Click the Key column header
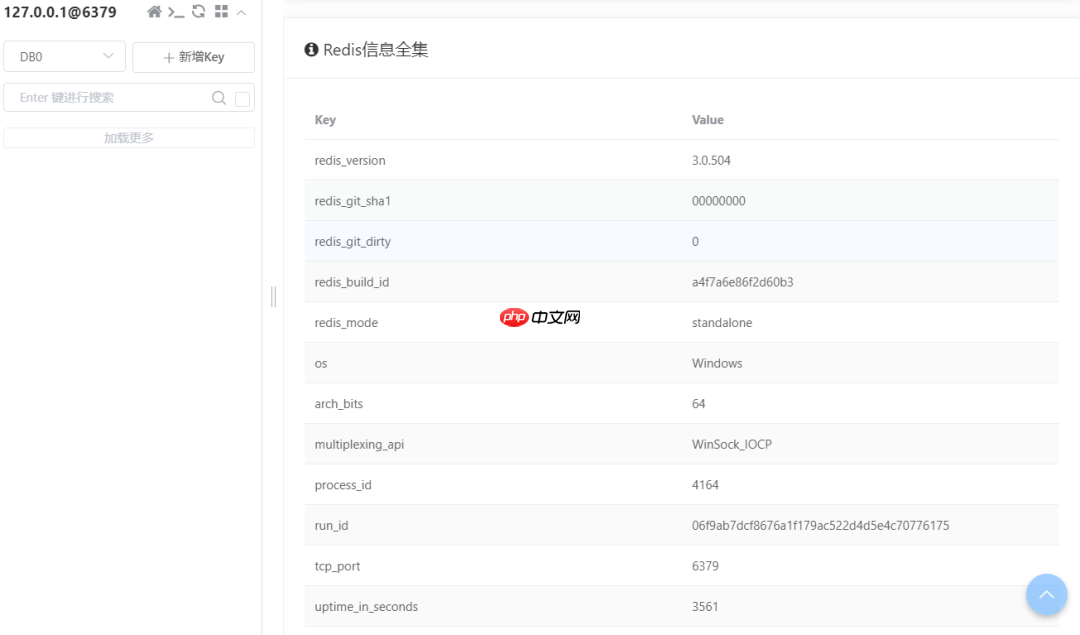 click(324, 119)
